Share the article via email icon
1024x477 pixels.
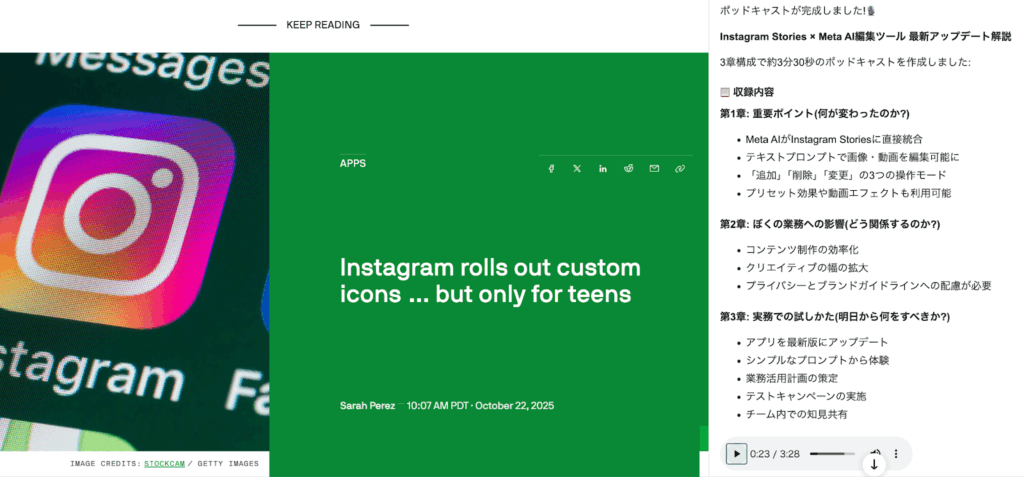coord(654,168)
